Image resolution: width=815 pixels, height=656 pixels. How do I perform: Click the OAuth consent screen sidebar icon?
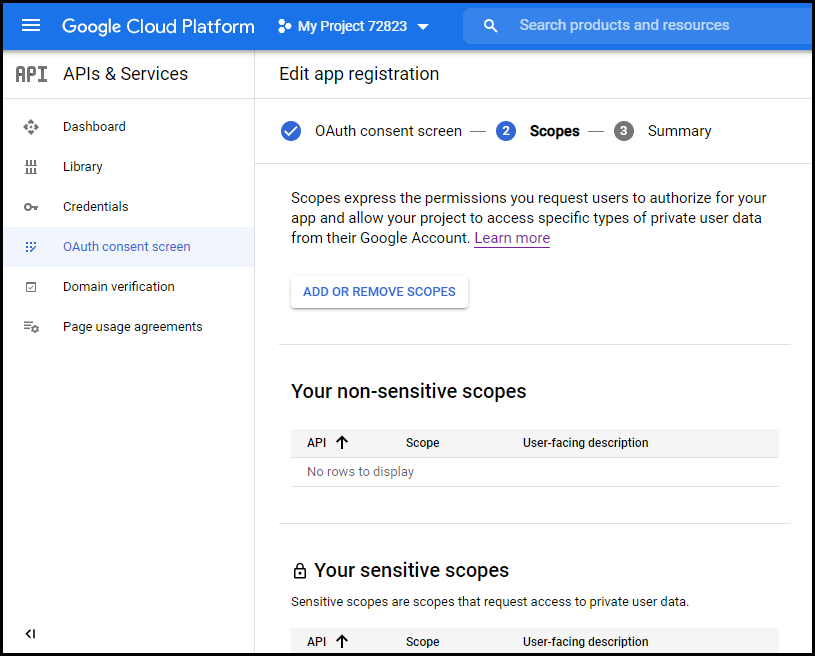pyautogui.click(x=31, y=247)
